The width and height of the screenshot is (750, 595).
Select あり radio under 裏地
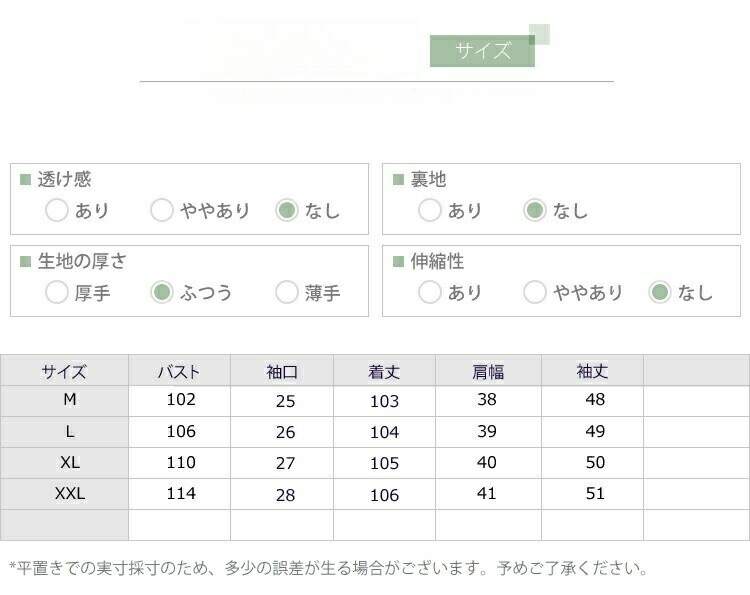tap(430, 210)
